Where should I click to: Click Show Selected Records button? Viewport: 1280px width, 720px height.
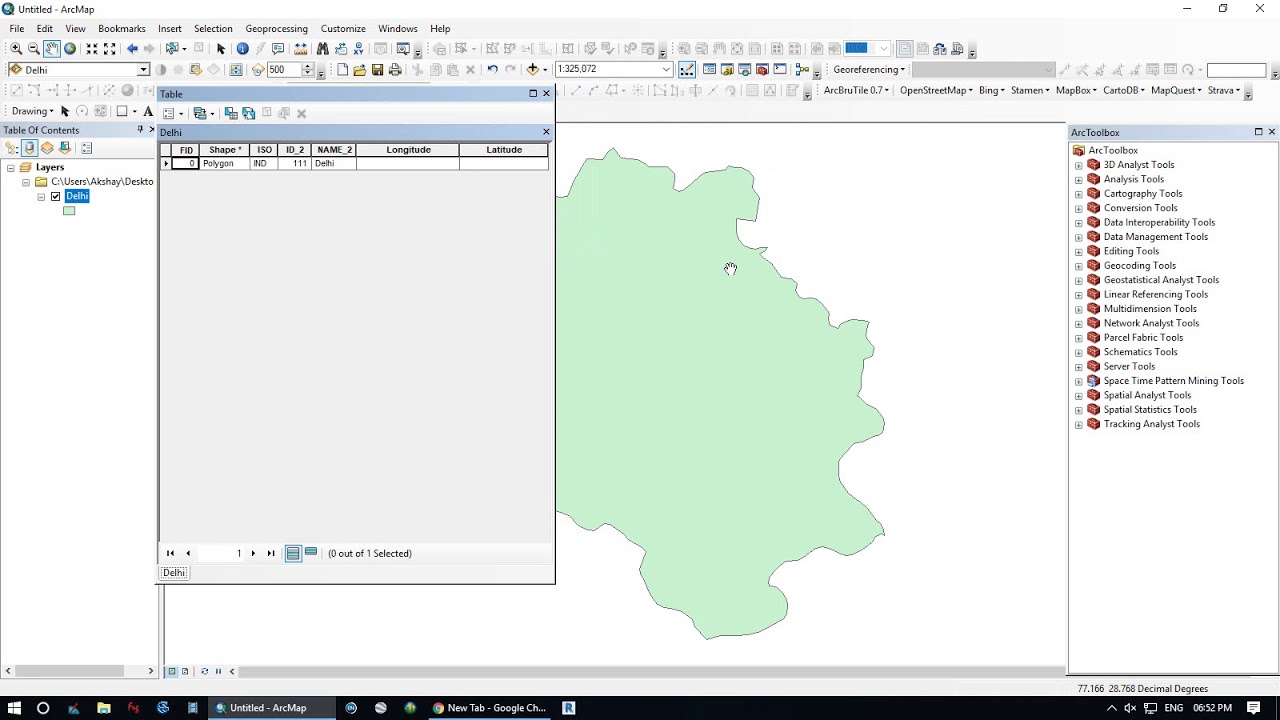(311, 553)
